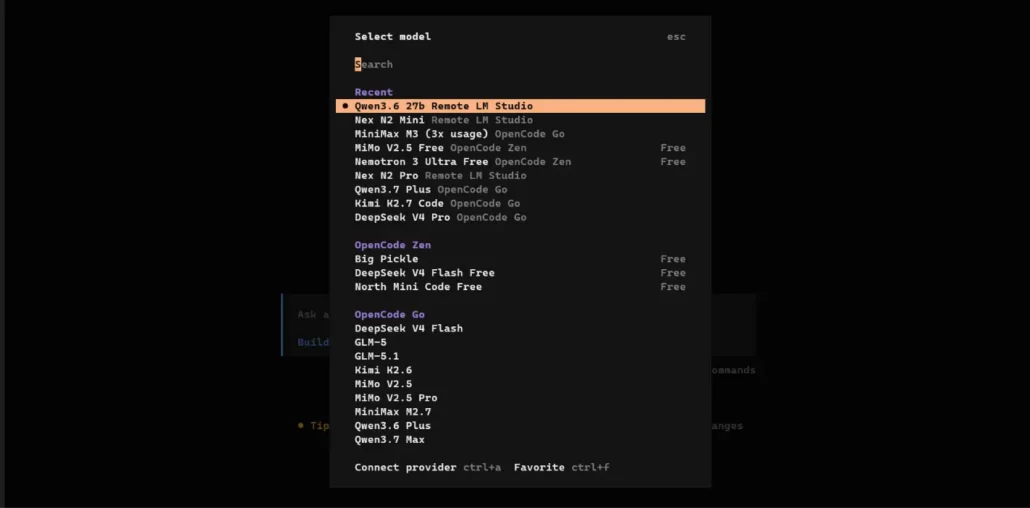Select MiMo V2.5 Free from Recent
This screenshot has height=508, width=1030.
520,148
